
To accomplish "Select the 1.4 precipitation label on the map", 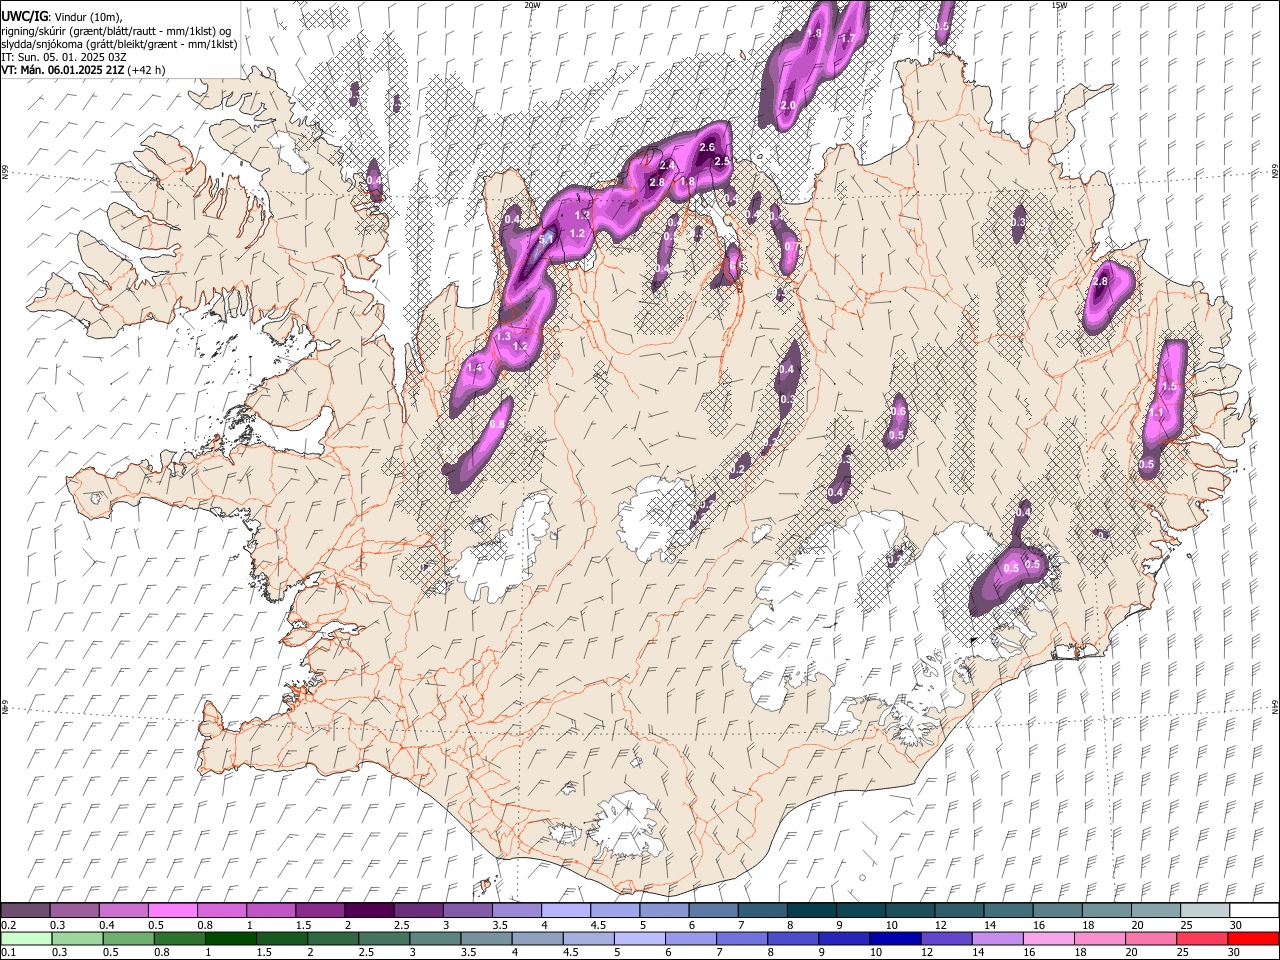I will pyautogui.click(x=474, y=369).
